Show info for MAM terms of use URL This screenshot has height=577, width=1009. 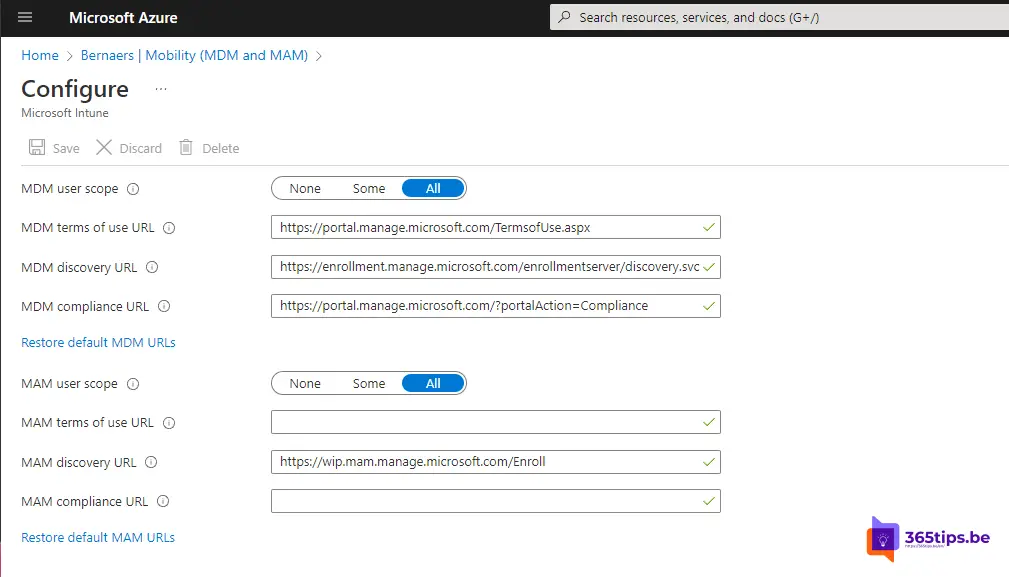point(169,423)
